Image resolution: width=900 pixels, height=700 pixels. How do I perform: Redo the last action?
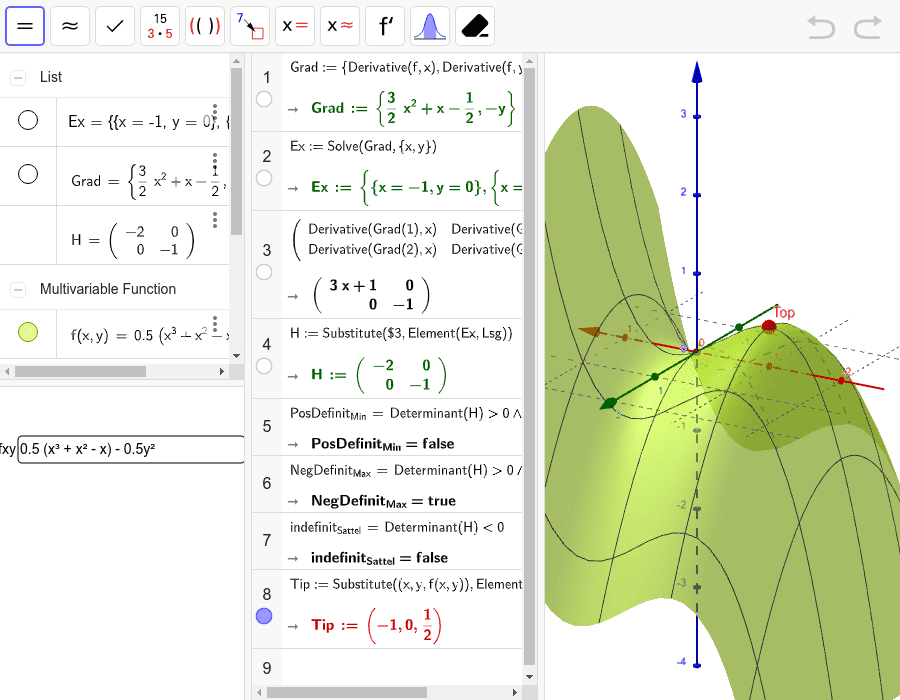tap(867, 27)
